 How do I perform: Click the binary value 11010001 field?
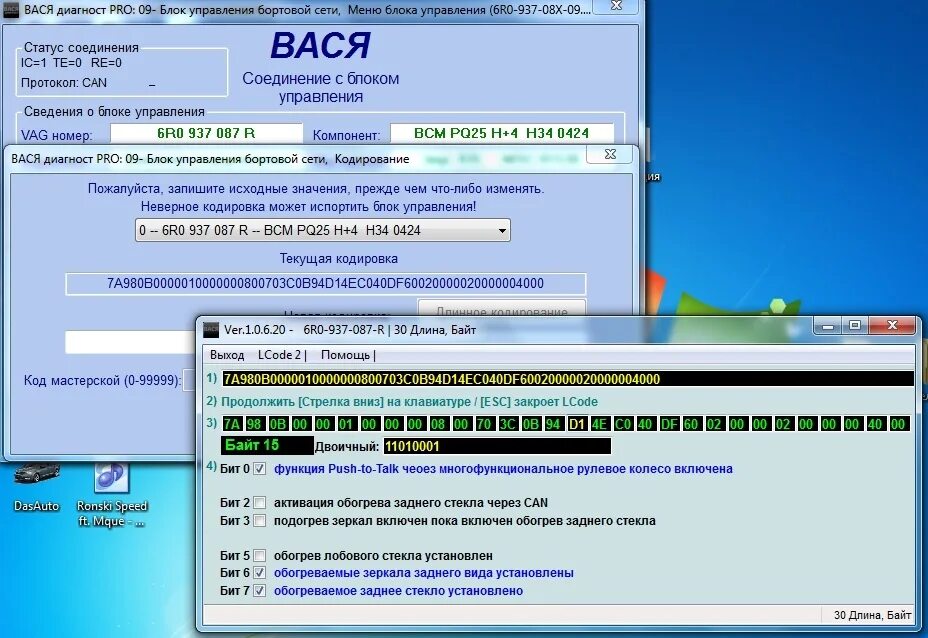tap(497, 446)
